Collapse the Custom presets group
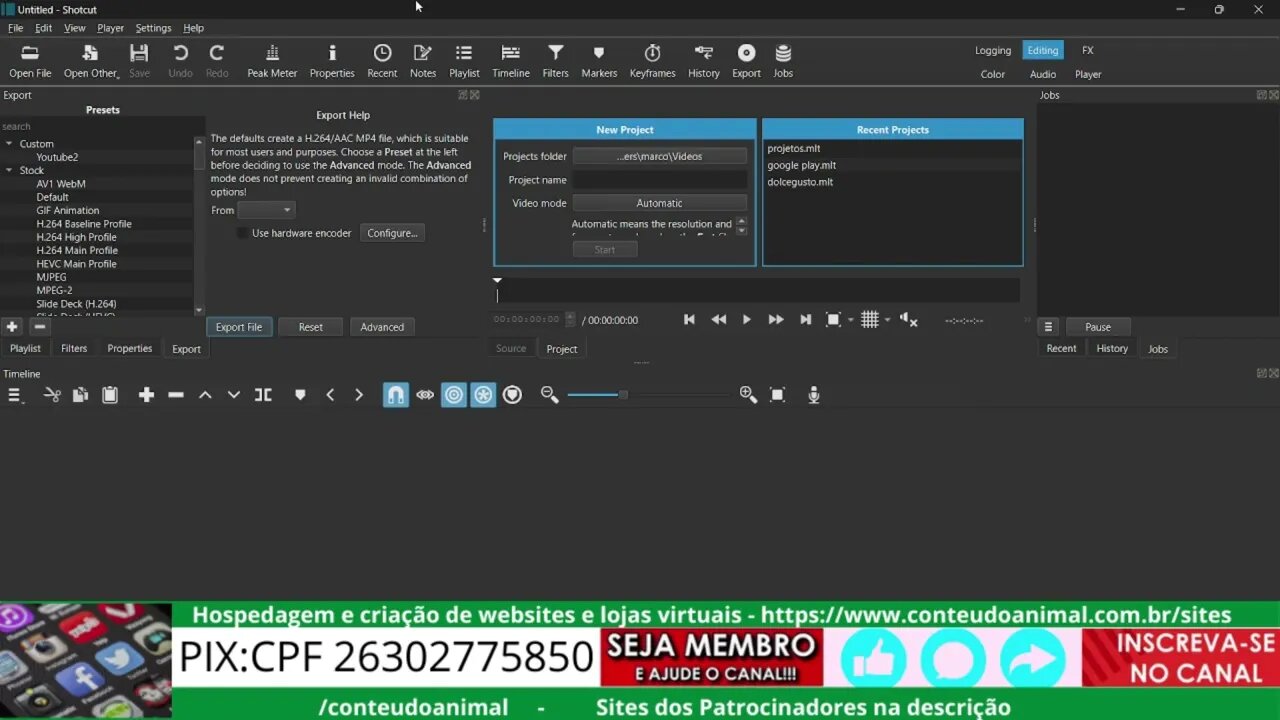Viewport: 1280px width, 720px height. (9, 144)
